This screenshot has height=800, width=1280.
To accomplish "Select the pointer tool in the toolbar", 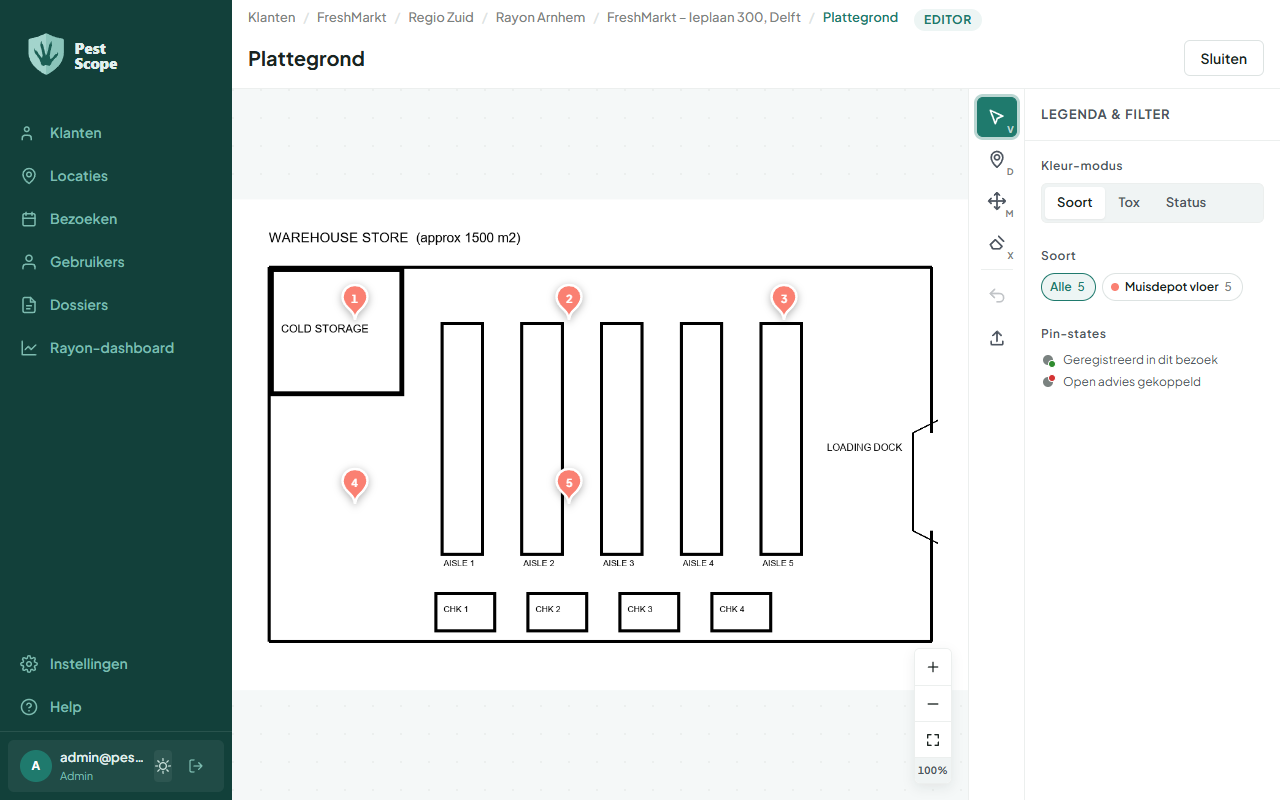I will 997,117.
